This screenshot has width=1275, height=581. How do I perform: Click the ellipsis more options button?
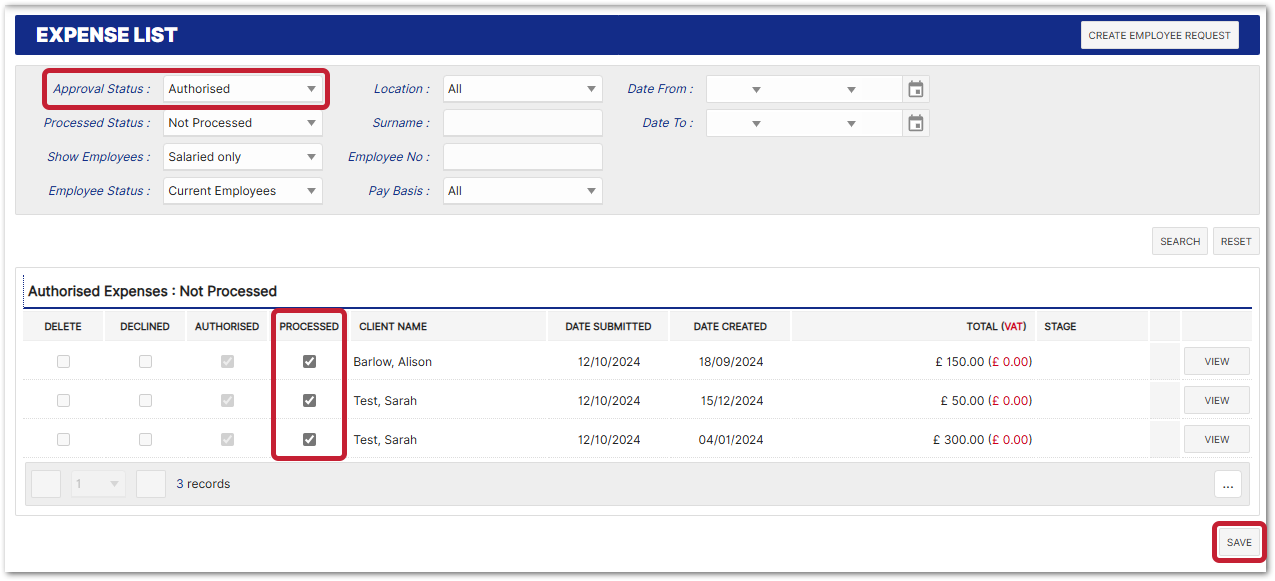(x=1228, y=484)
